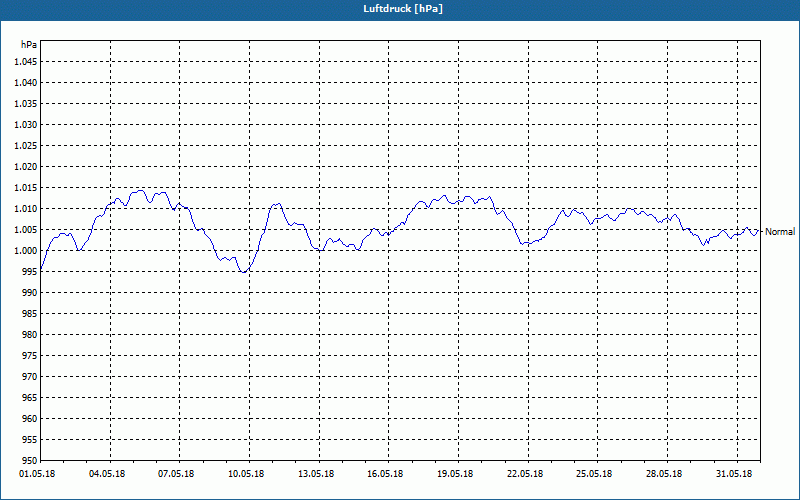The height and width of the screenshot is (500, 800).
Task: Click the 07.05.18 date label
Action: [x=176, y=474]
